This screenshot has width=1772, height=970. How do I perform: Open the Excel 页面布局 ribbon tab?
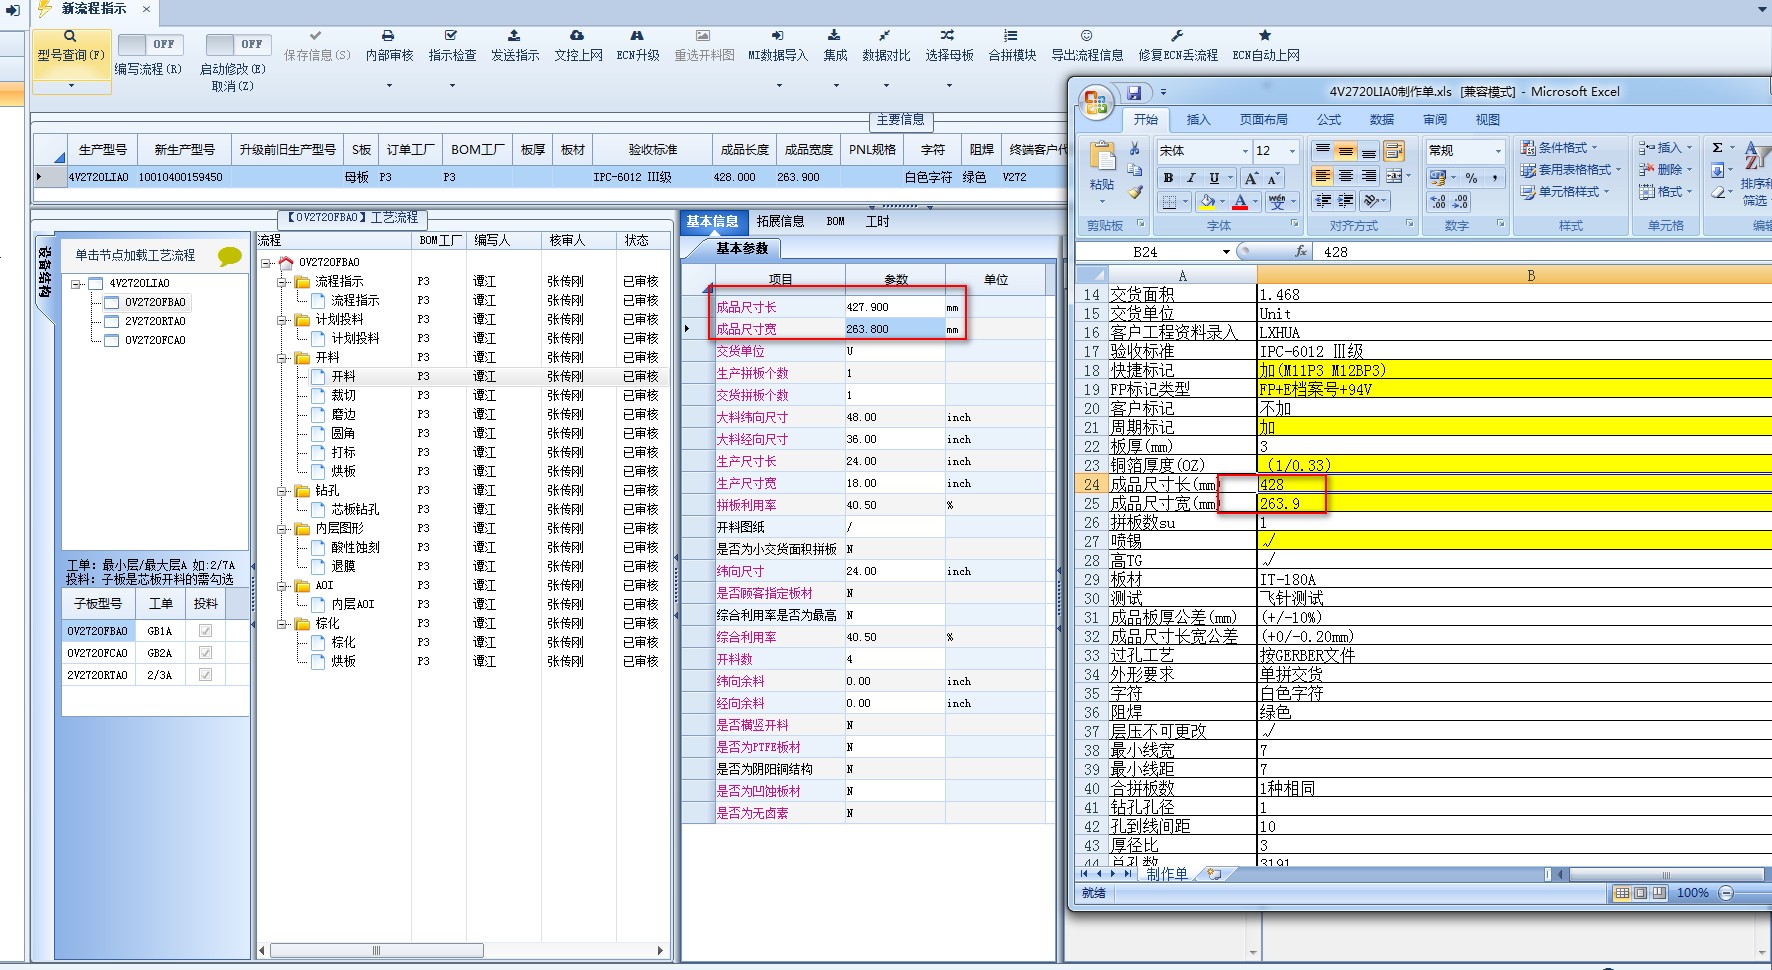(1263, 120)
